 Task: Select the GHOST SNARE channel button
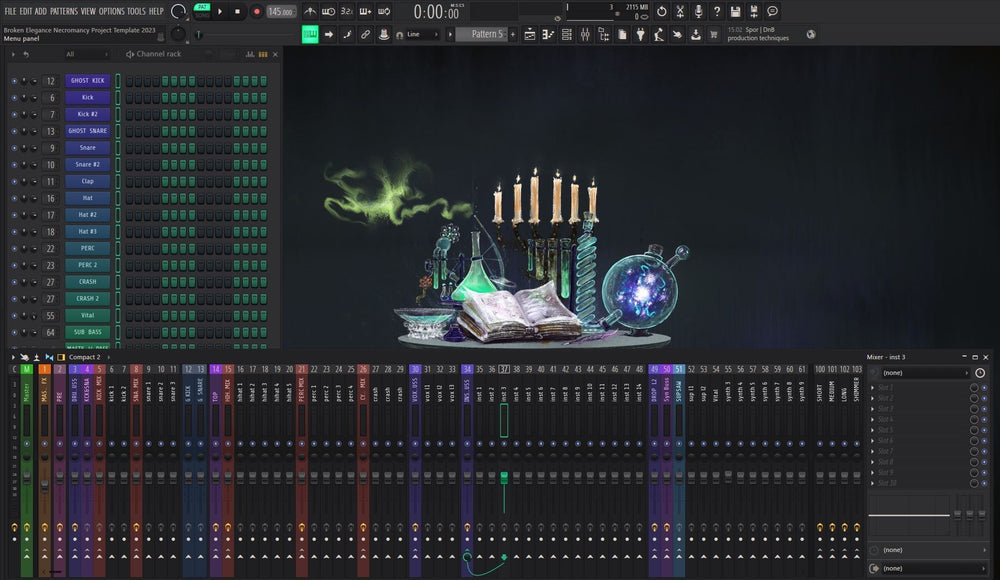click(x=87, y=131)
